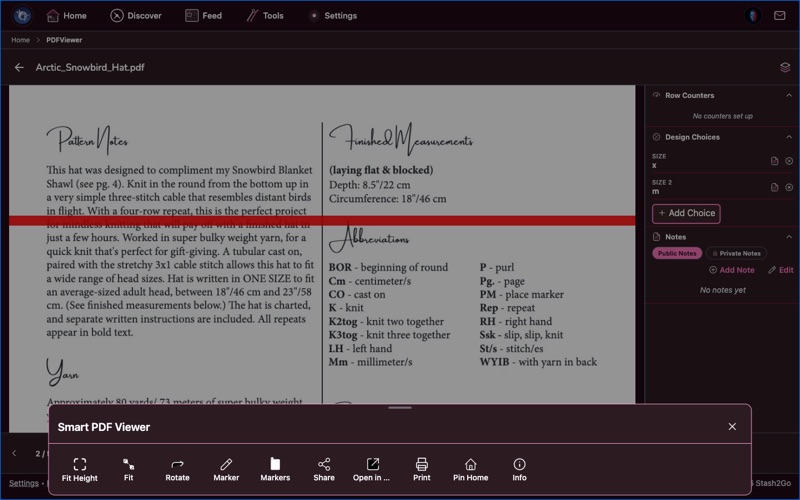Click the Settings link in footer
This screenshot has width=800, height=500.
(x=23, y=483)
